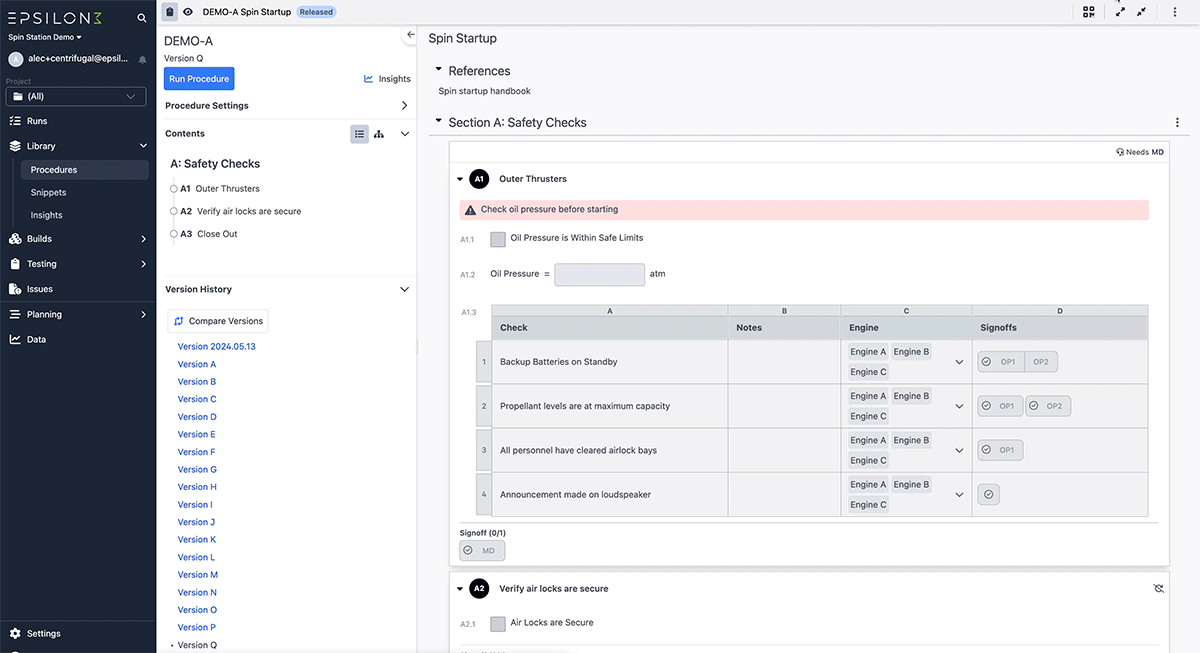
Task: Check Air Locks are Secure box
Action: point(498,624)
